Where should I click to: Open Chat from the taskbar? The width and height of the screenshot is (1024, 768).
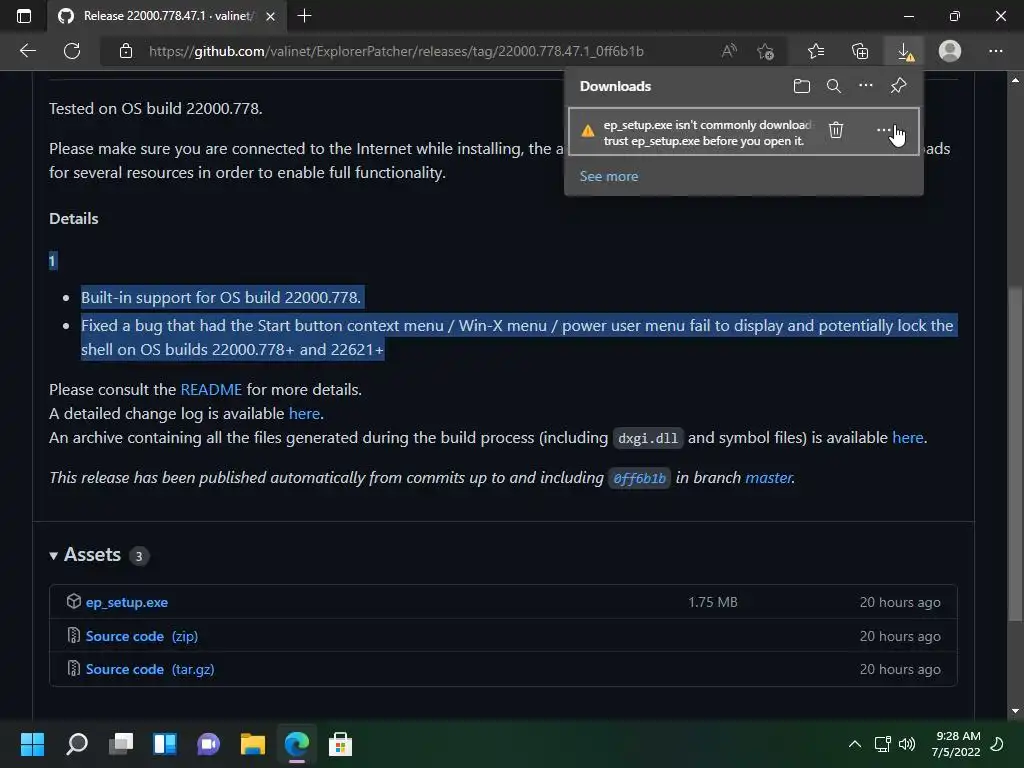tap(208, 744)
